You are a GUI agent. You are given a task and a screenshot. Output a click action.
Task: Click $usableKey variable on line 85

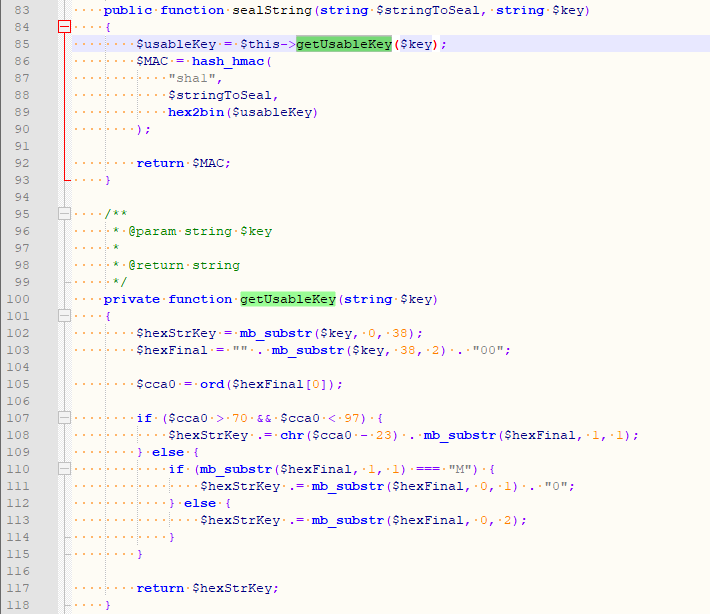[x=176, y=44]
